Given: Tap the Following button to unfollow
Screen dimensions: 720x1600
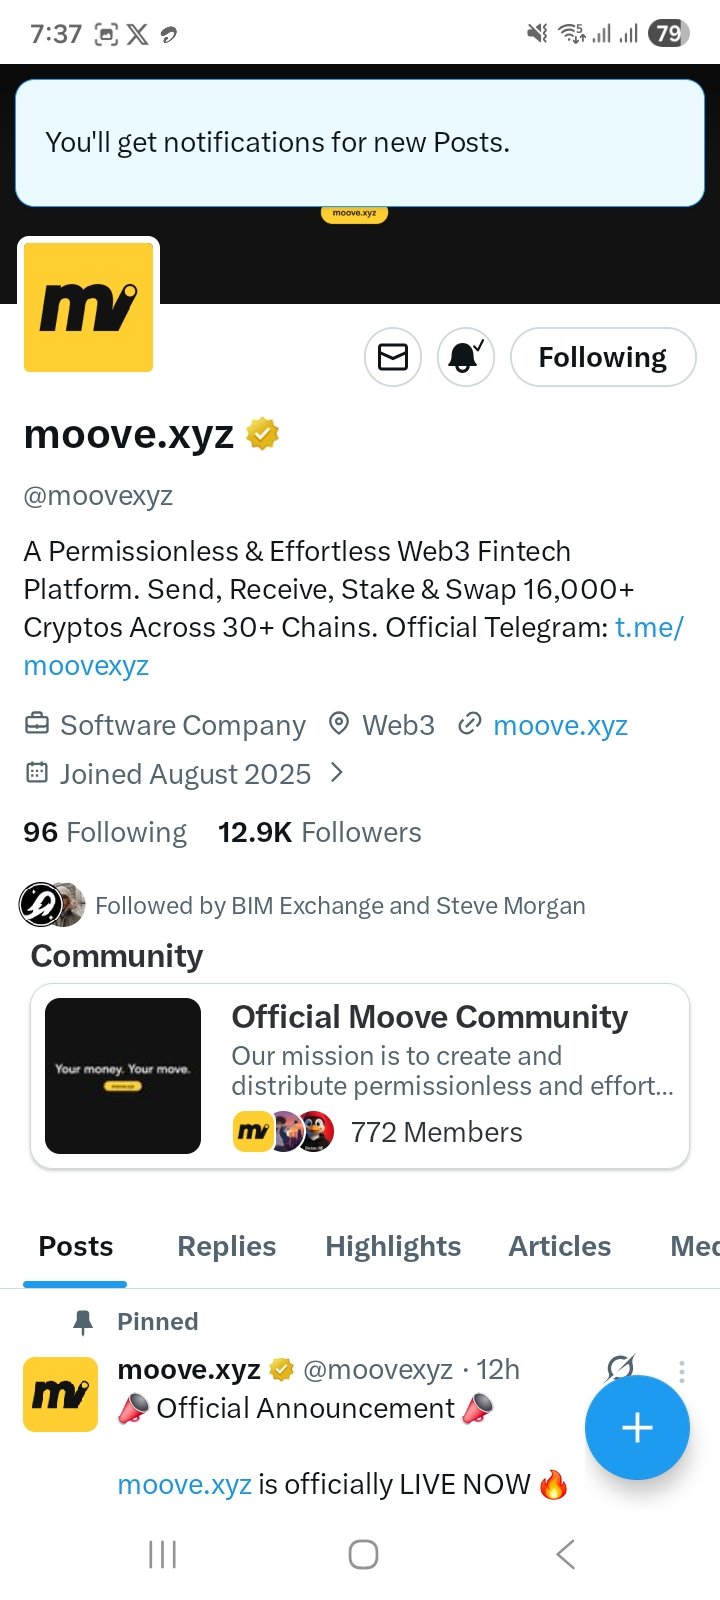Looking at the screenshot, I should click(603, 357).
